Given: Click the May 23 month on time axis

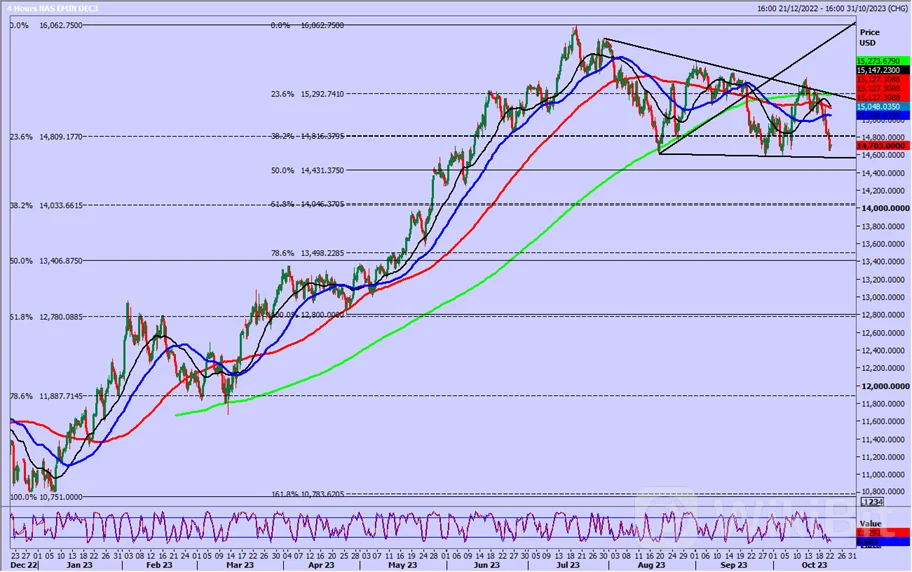Looking at the screenshot, I should coord(401,564).
